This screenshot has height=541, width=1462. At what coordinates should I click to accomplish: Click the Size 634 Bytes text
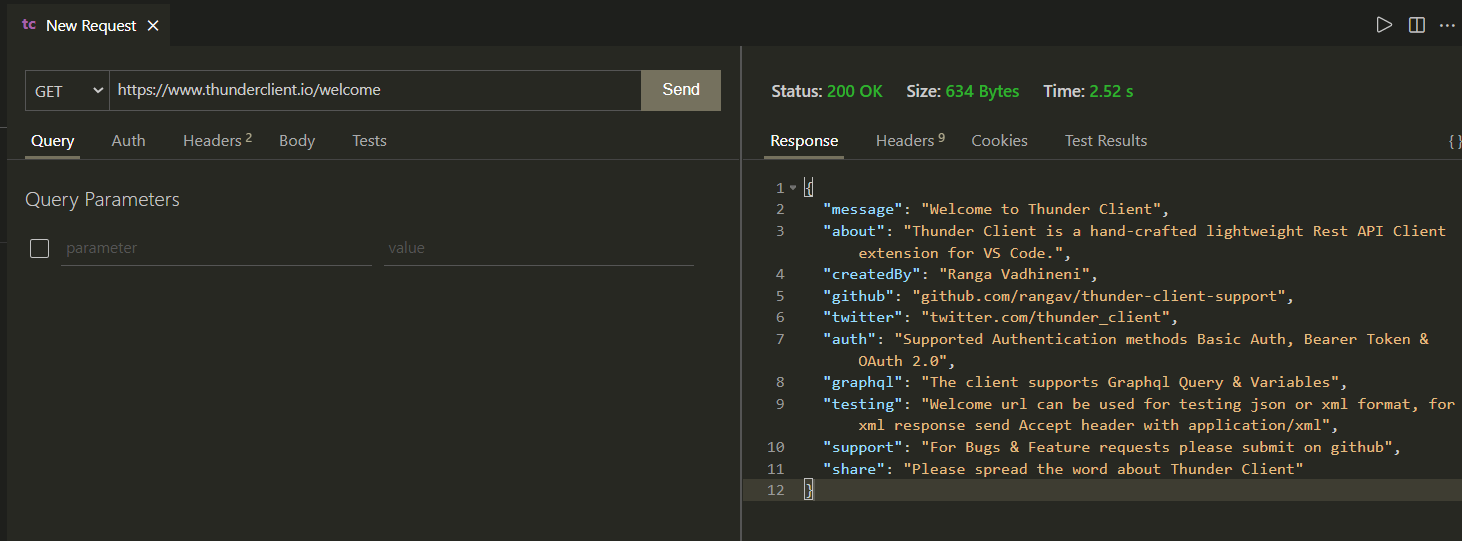963,91
